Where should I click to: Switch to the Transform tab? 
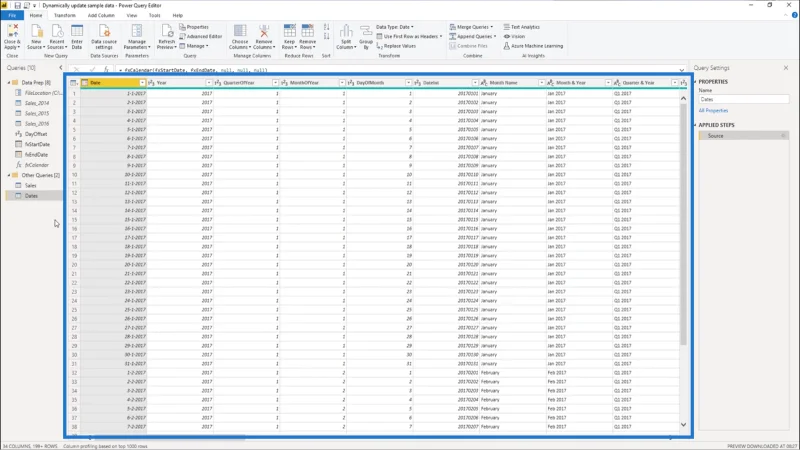pos(64,15)
